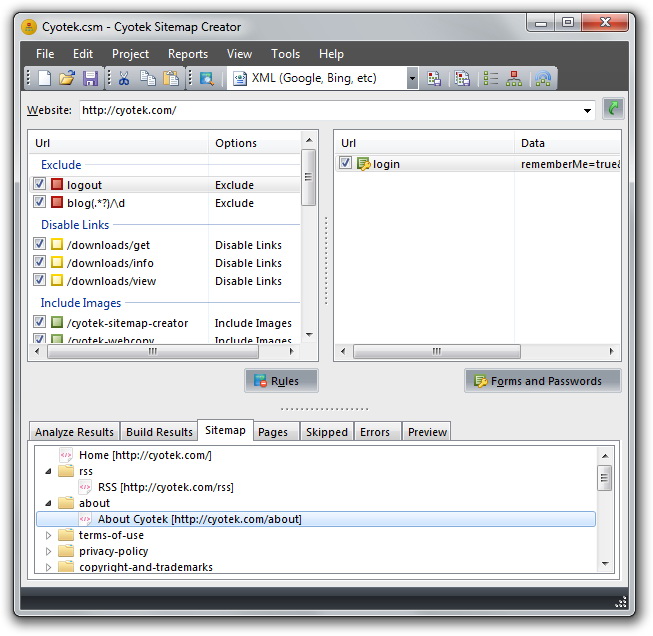This screenshot has width=653, height=636.
Task: Click the blue arch toolbar icon
Action: (543, 78)
